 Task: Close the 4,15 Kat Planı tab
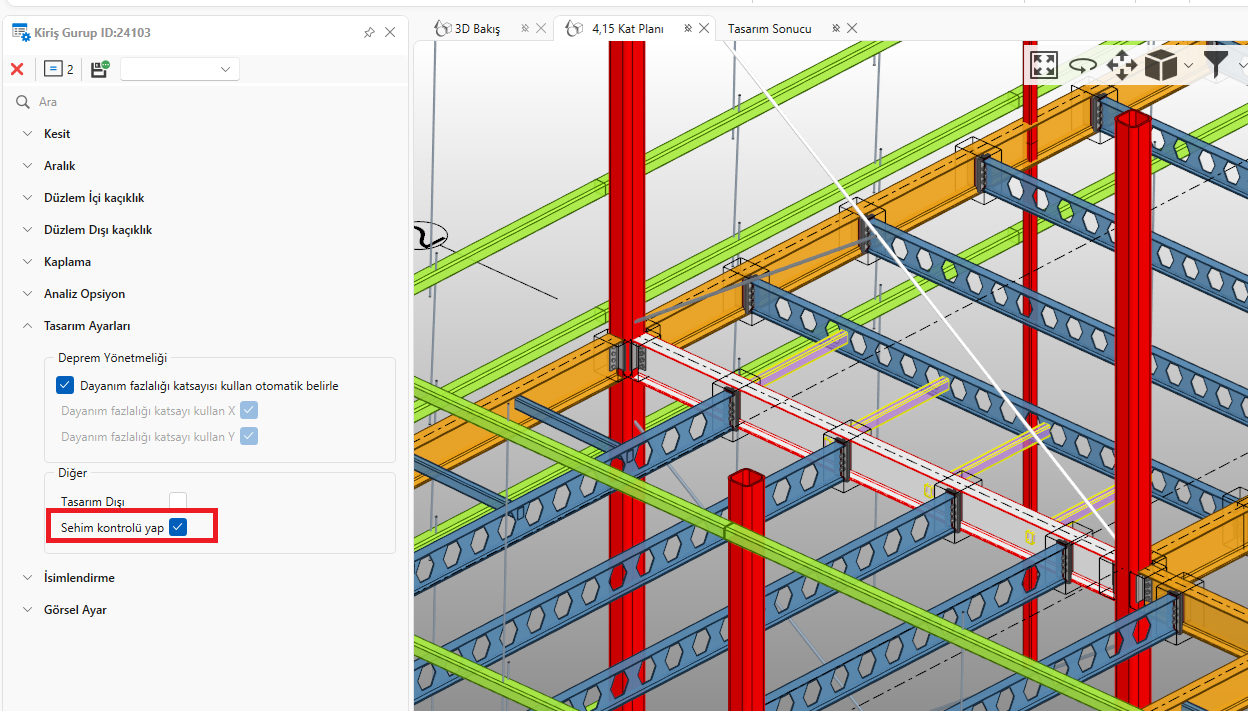704,29
